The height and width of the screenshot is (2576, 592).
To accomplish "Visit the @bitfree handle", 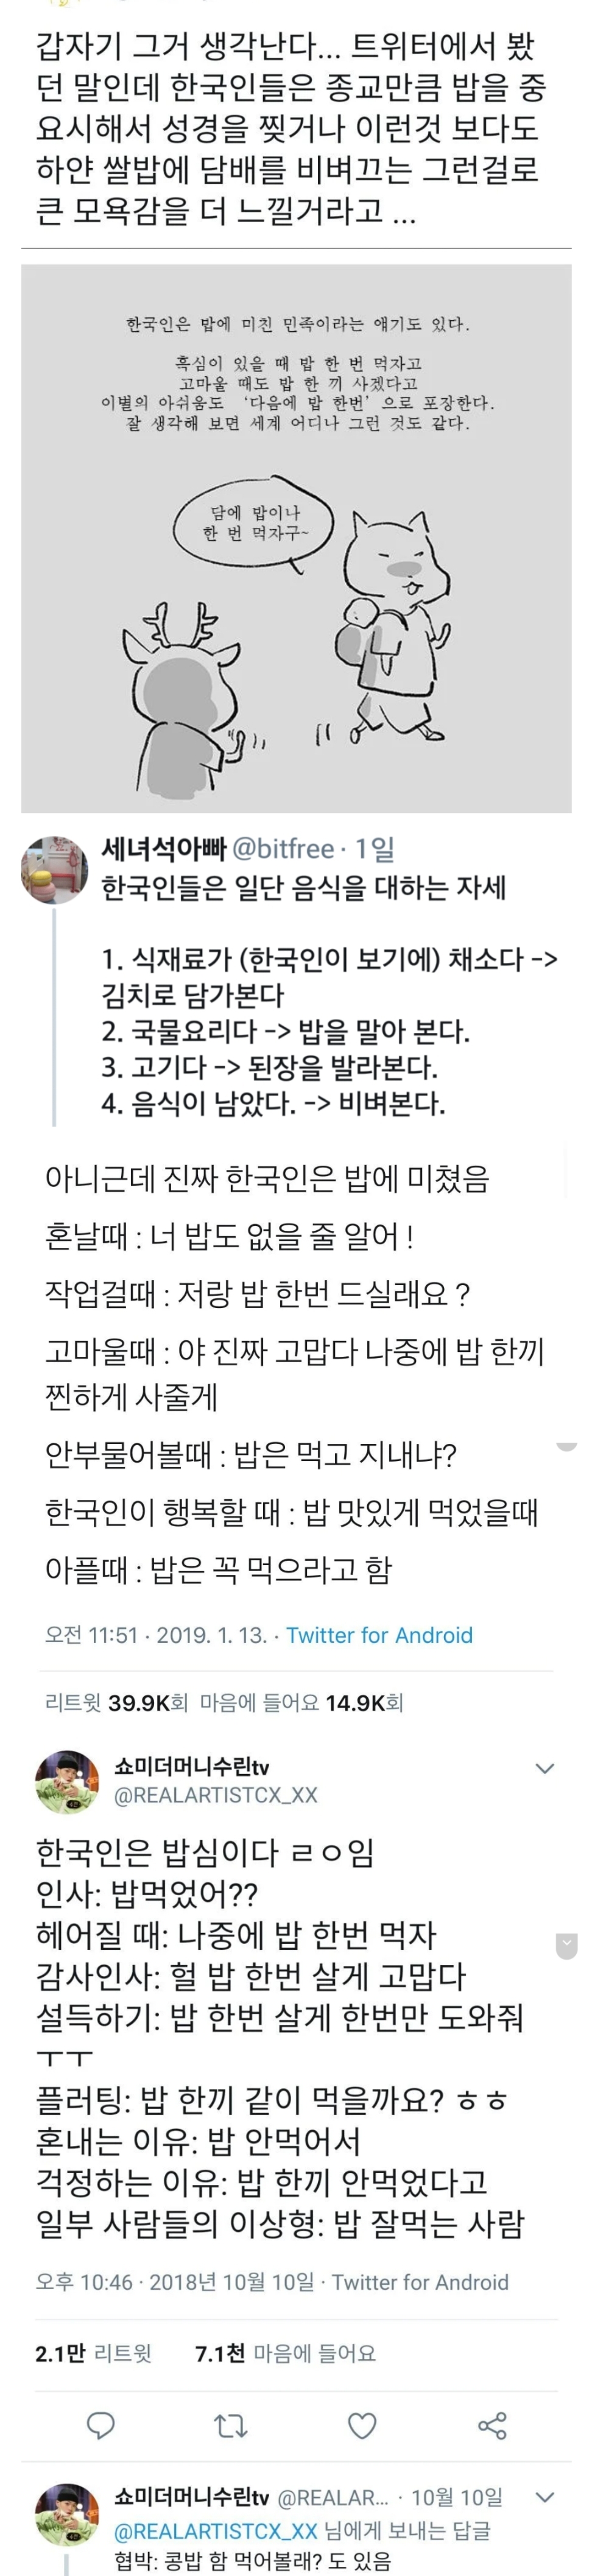I will coord(282,849).
